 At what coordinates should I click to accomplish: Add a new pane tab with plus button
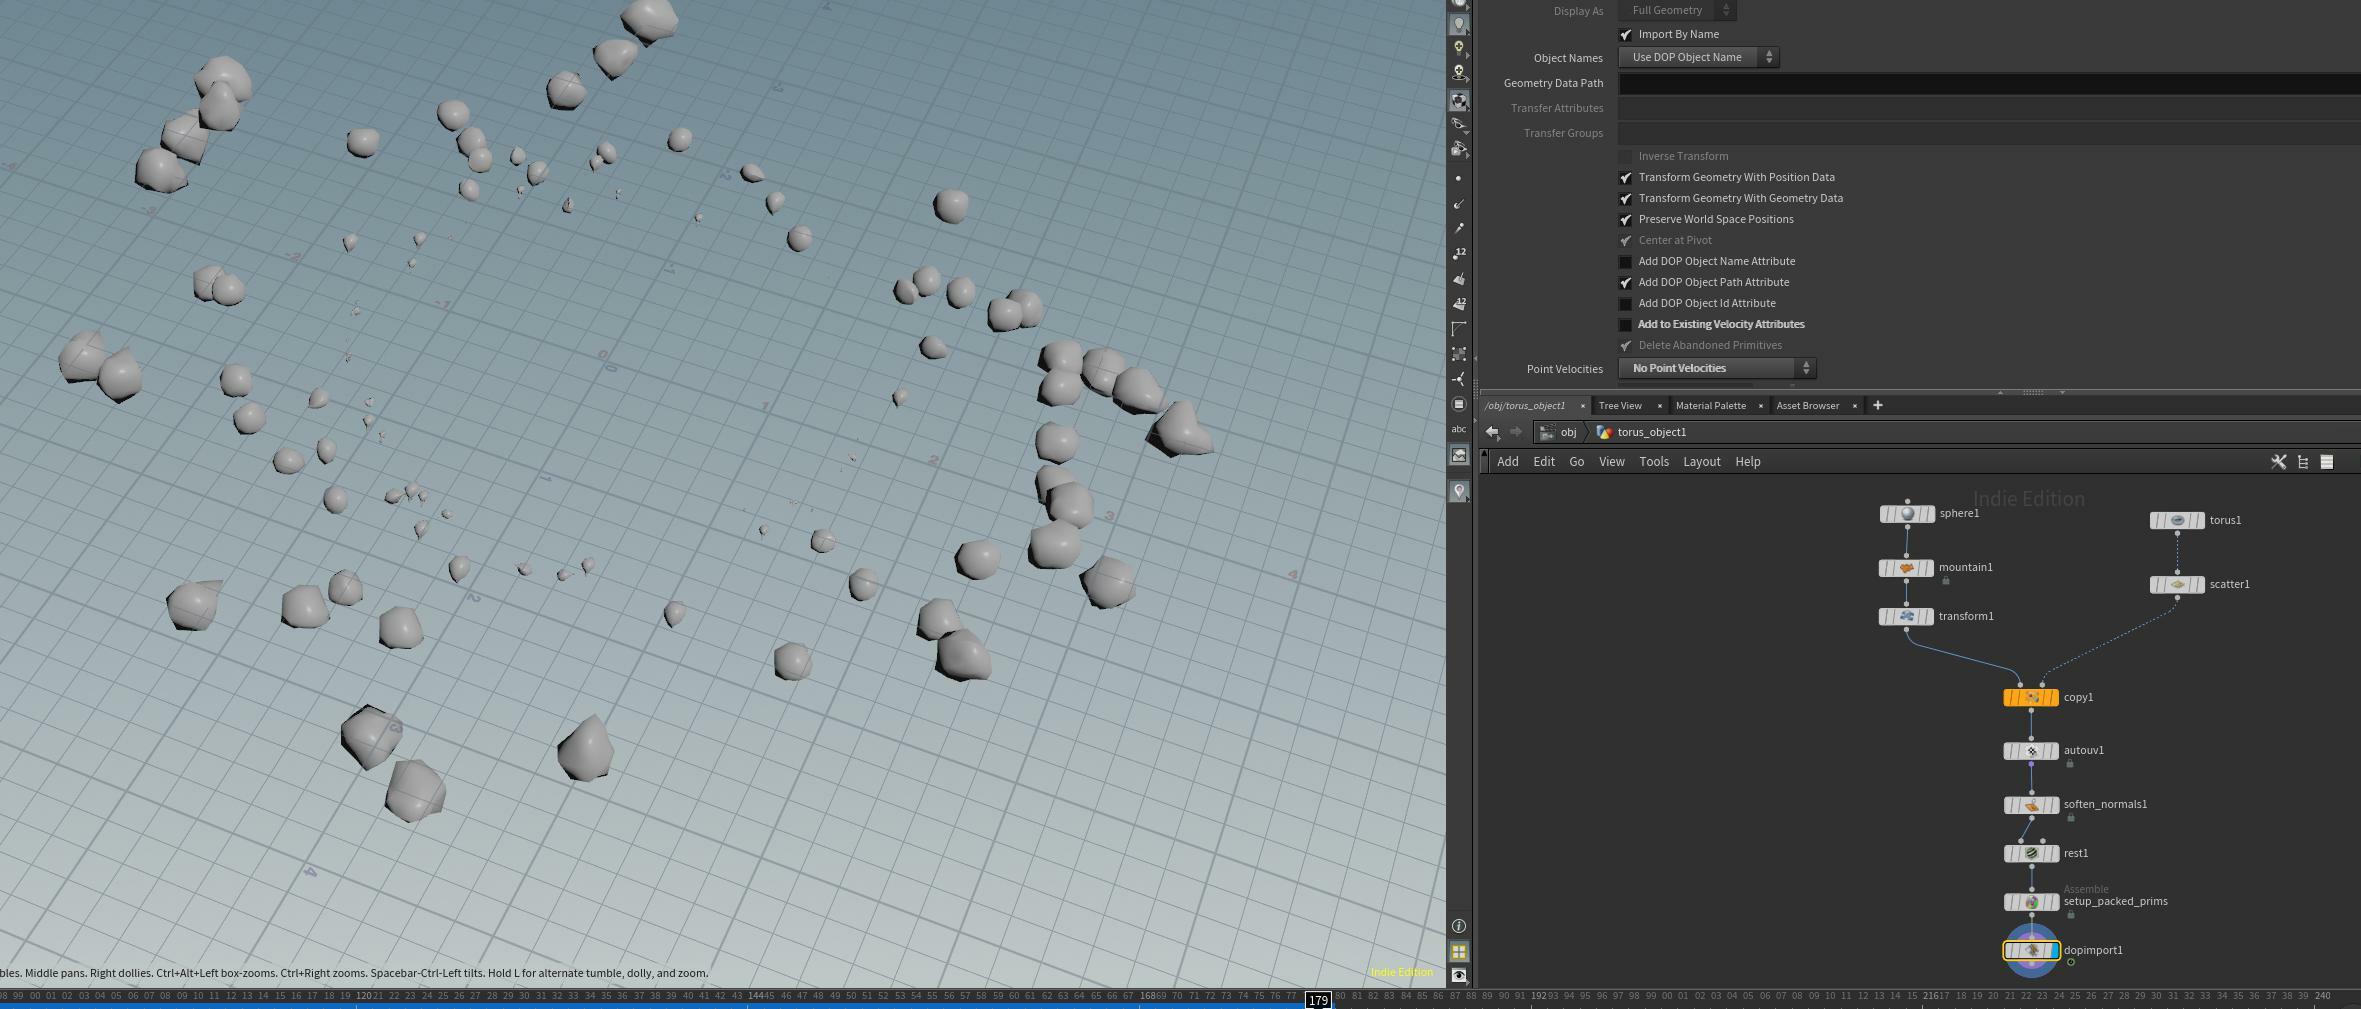pos(1877,405)
